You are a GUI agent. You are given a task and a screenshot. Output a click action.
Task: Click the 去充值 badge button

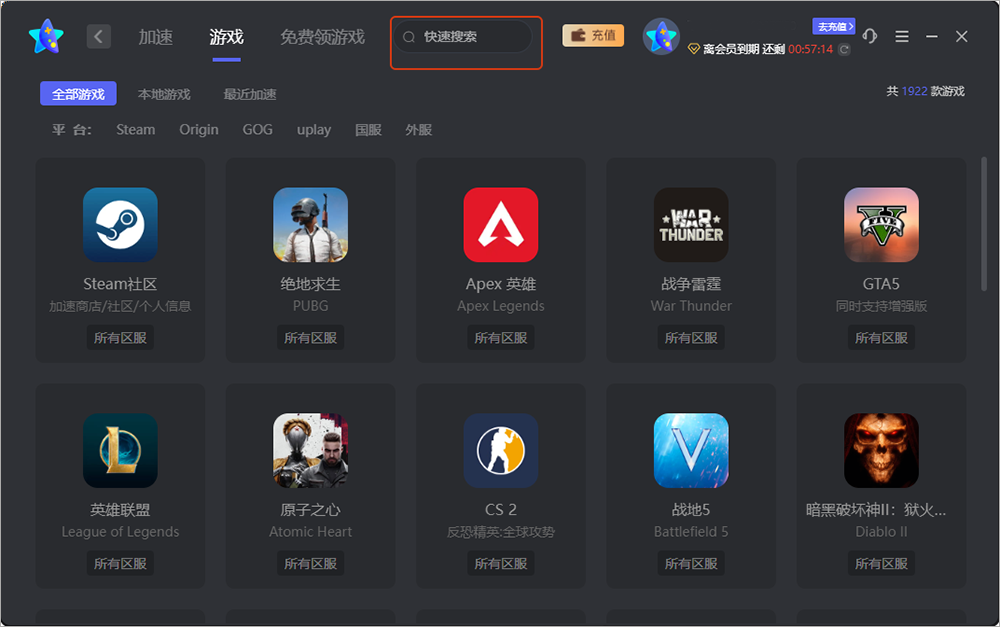(x=834, y=26)
